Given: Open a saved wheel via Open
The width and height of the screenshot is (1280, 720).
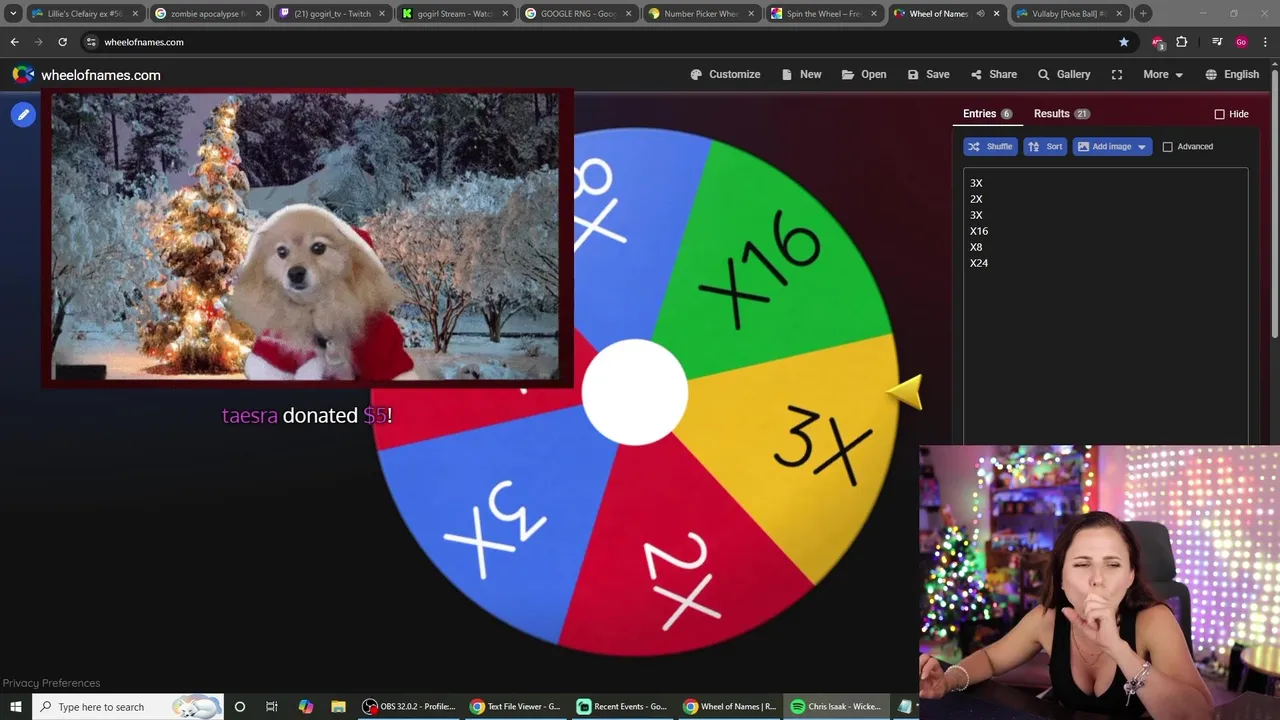Looking at the screenshot, I should pos(864,75).
